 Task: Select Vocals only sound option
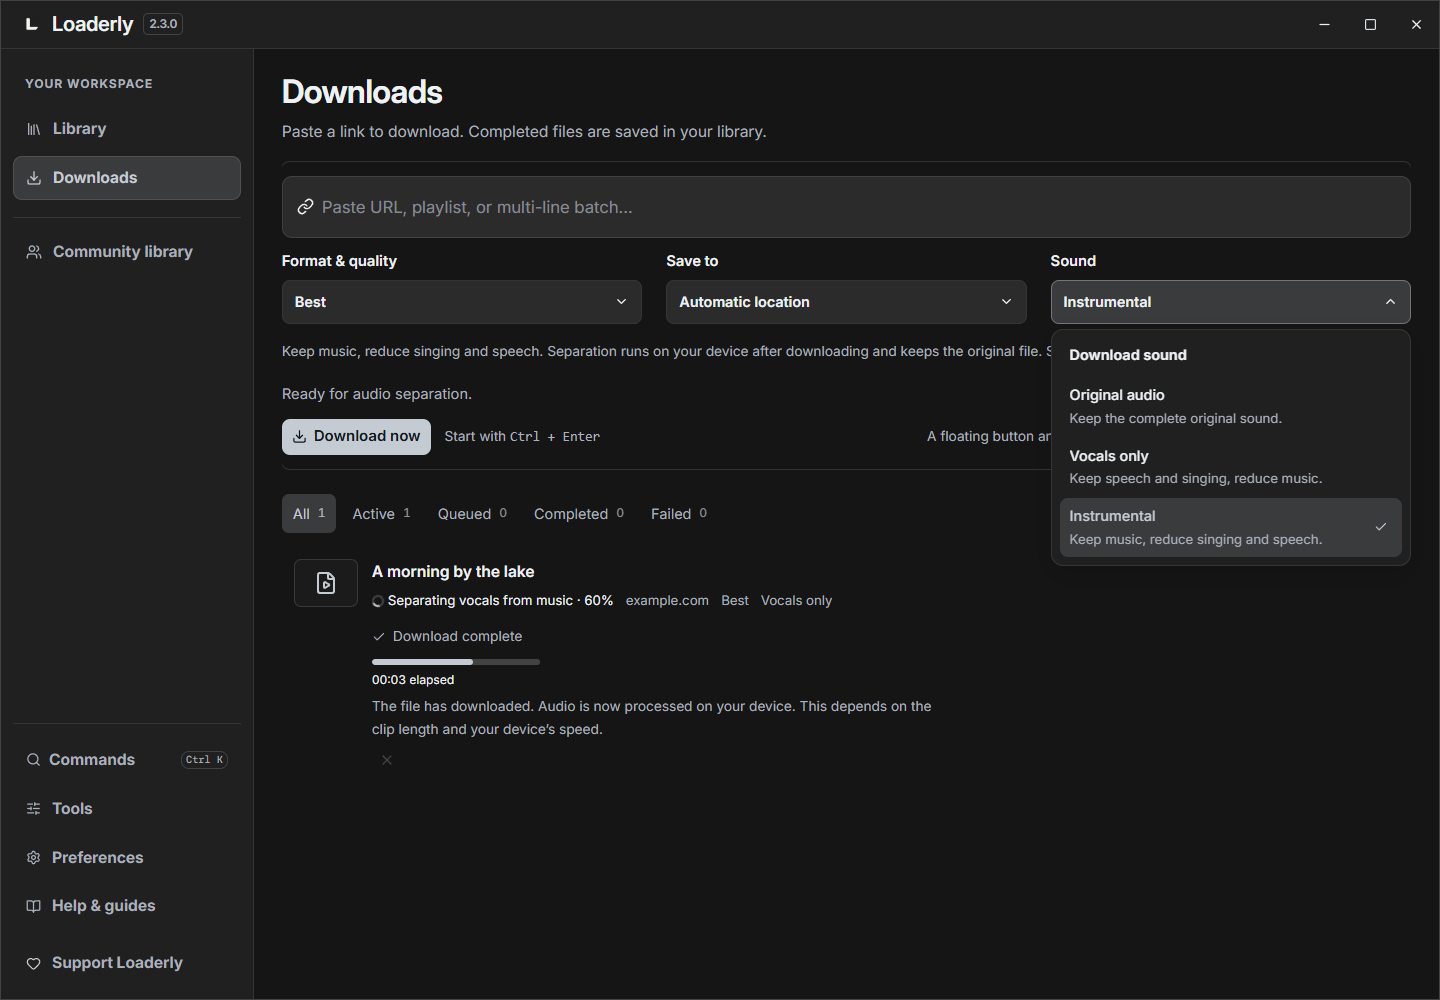(1231, 467)
